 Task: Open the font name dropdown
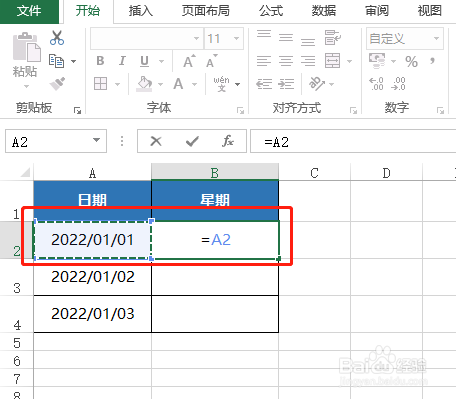196,39
